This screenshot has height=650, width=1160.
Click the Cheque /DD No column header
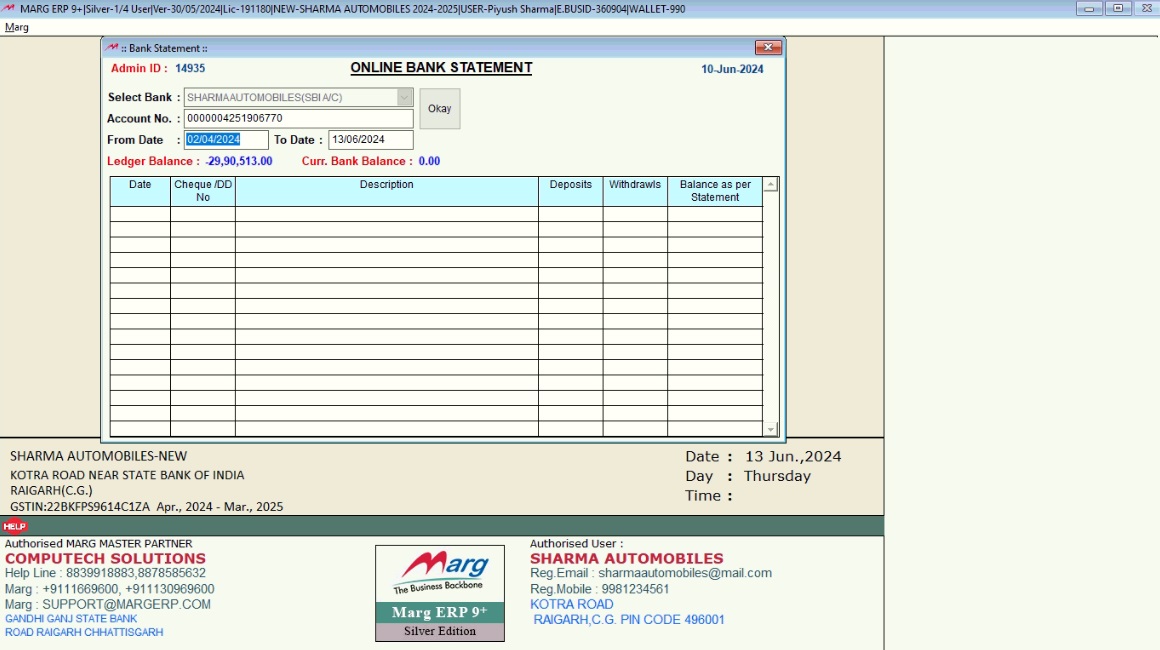203,191
